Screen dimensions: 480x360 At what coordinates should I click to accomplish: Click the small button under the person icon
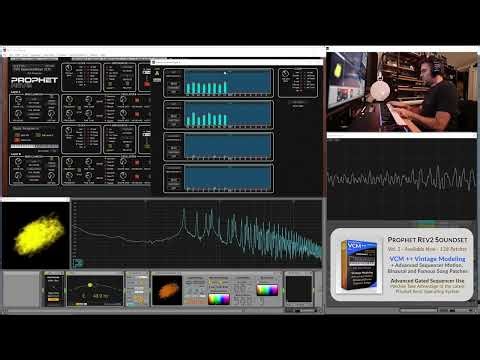(x=157, y=80)
